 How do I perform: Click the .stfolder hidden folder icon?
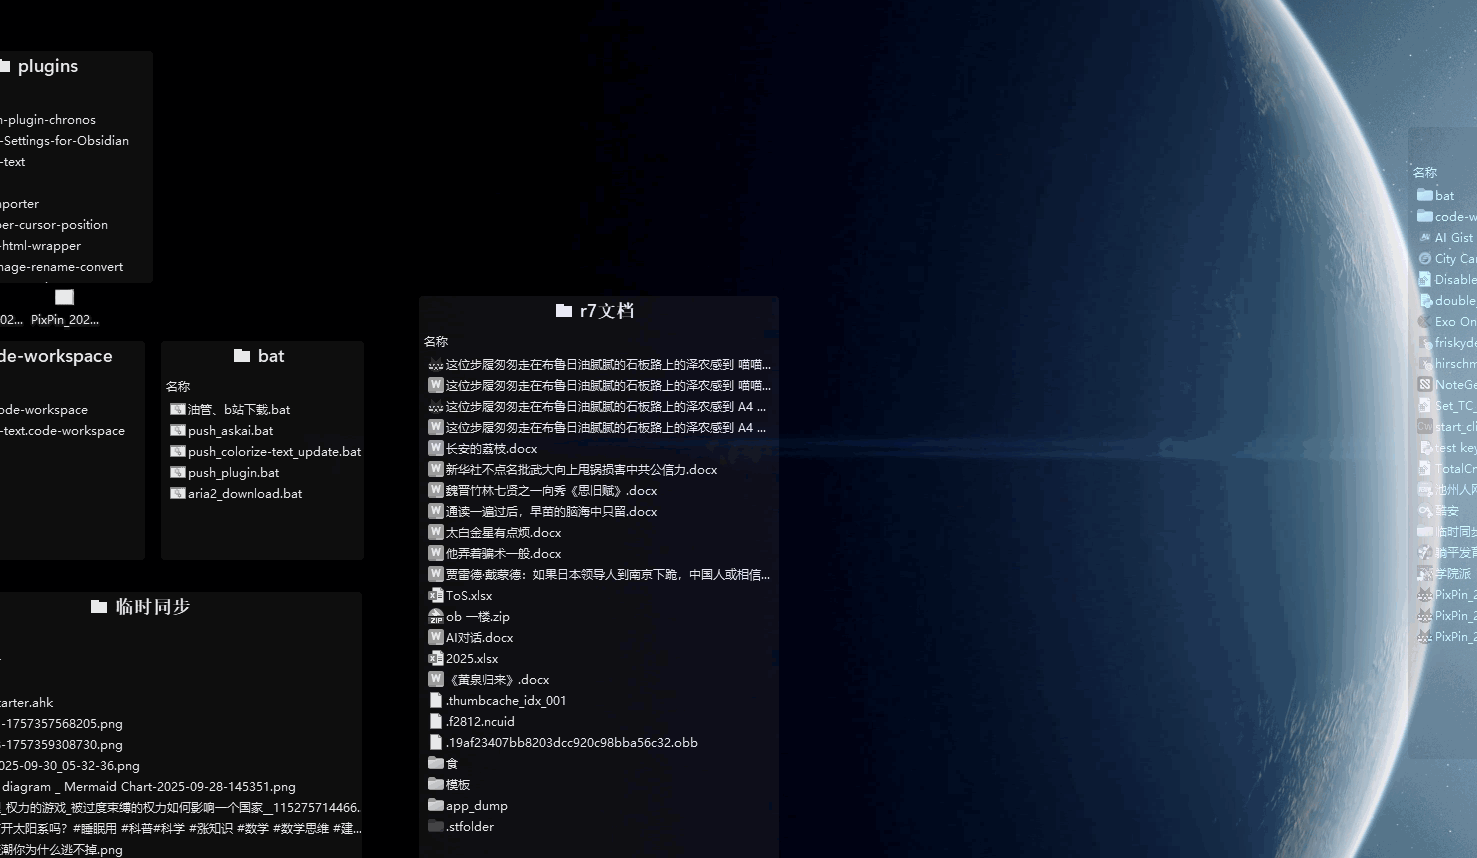[x=435, y=826]
